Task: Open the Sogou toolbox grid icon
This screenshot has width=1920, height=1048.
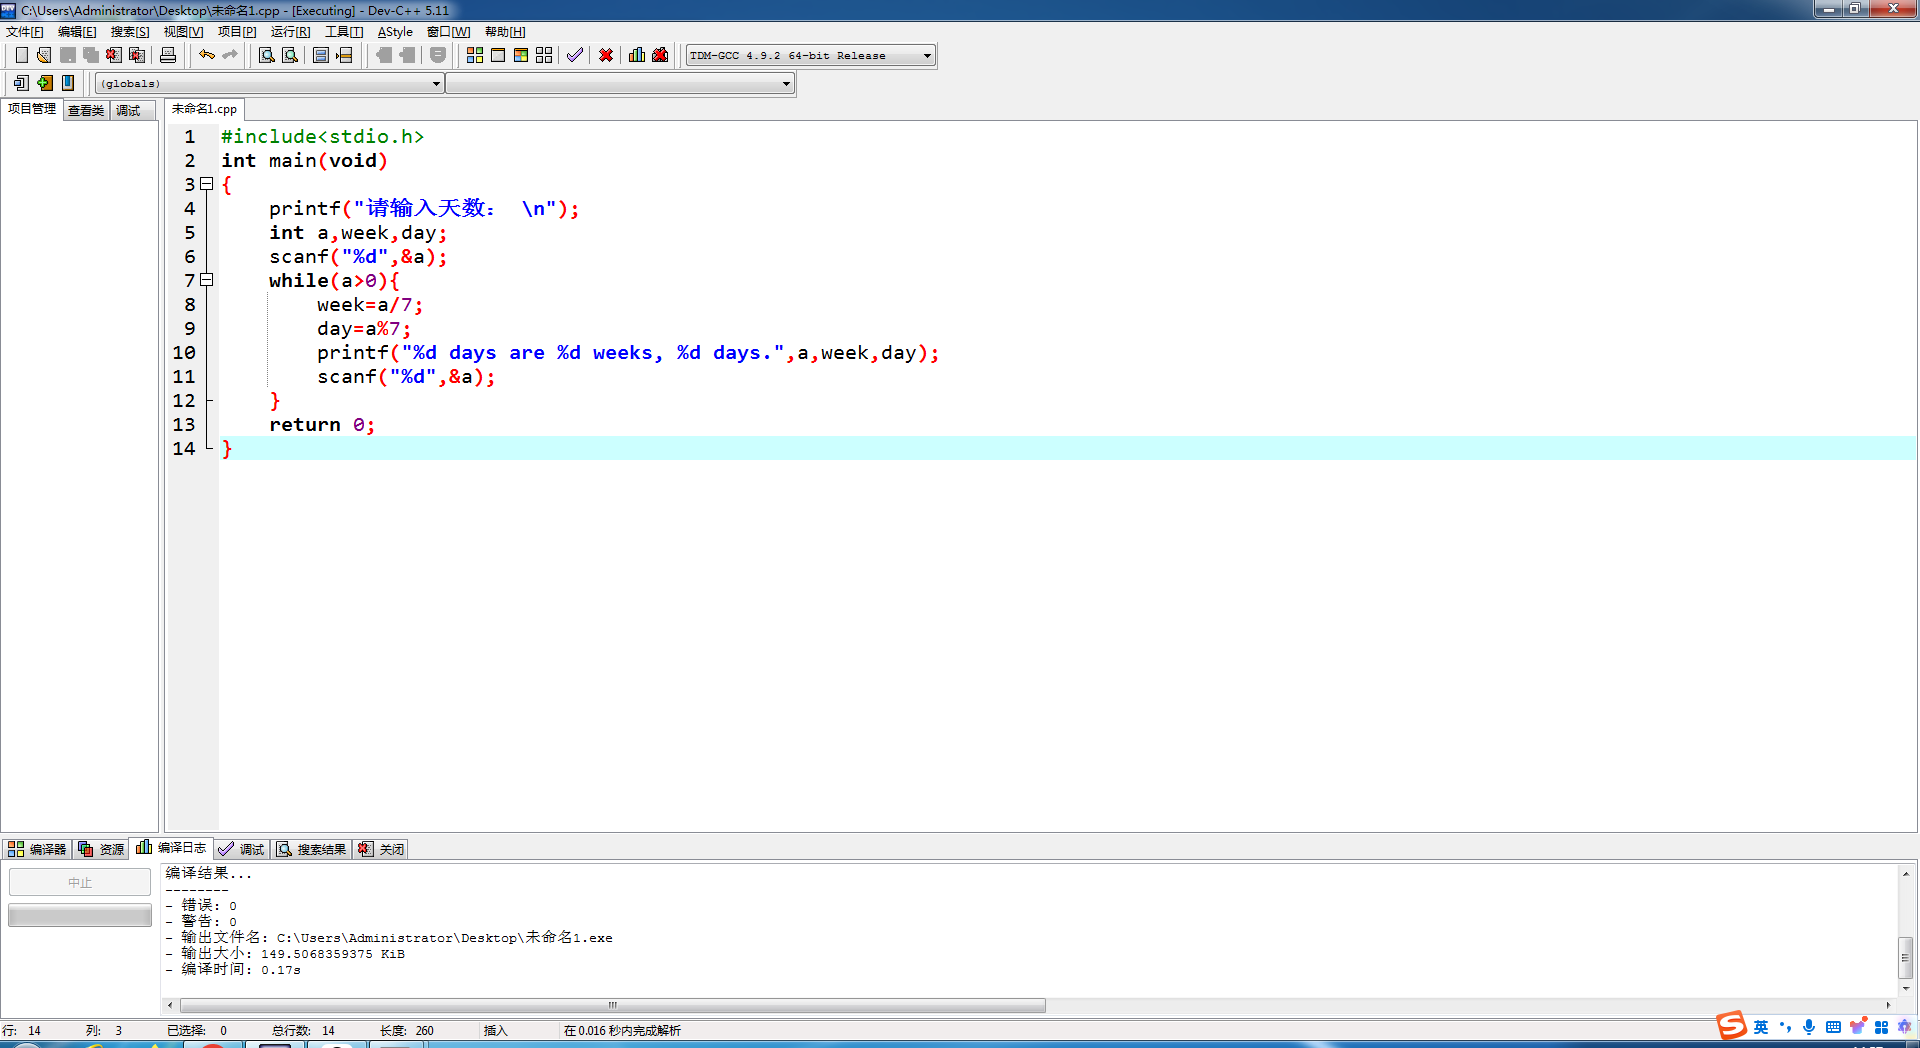Action: (1881, 1027)
